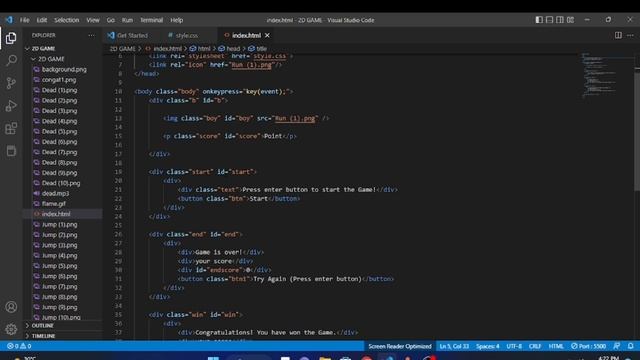The image size is (640, 360).
Task: Close the index.html tab
Action: [x=267, y=36]
